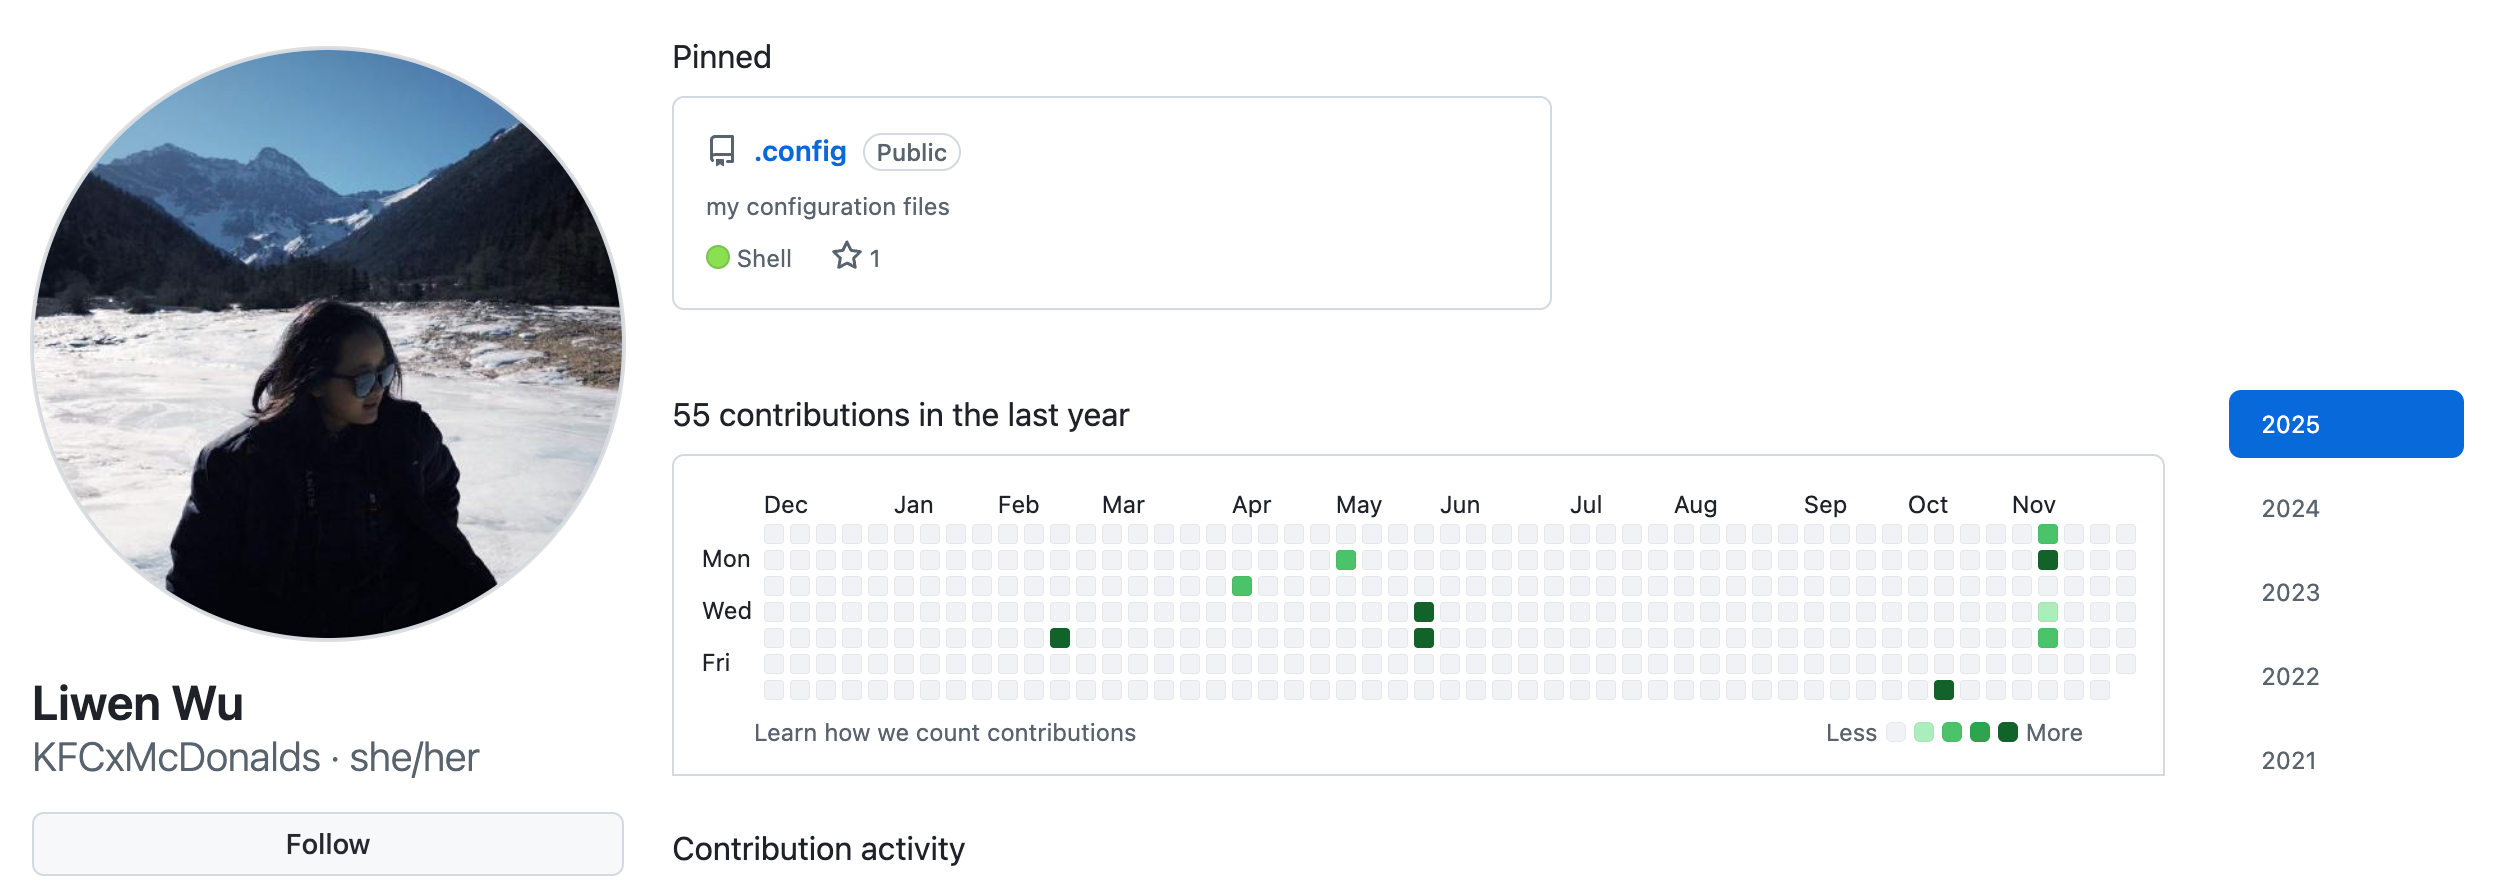Click the green Shell language dot
The height and width of the screenshot is (896, 2500).
click(x=717, y=258)
